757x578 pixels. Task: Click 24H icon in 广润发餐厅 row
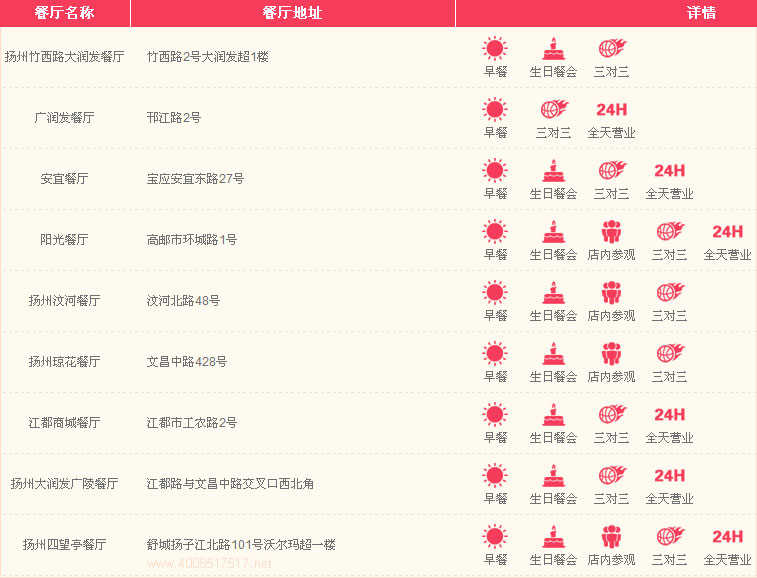[612, 110]
